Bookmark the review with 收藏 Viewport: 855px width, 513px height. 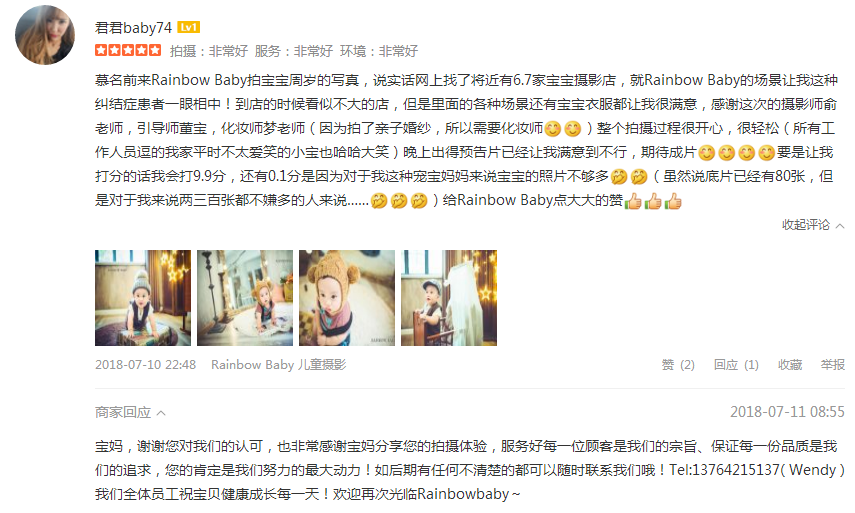pos(790,365)
